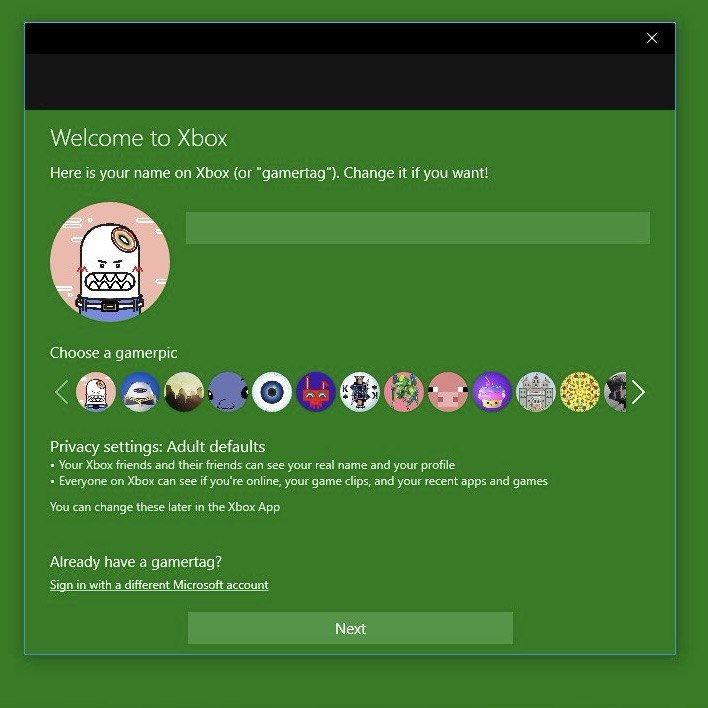The height and width of the screenshot is (708, 708).
Task: Choose the red horned devil mask gamerpic
Action: 316,392
